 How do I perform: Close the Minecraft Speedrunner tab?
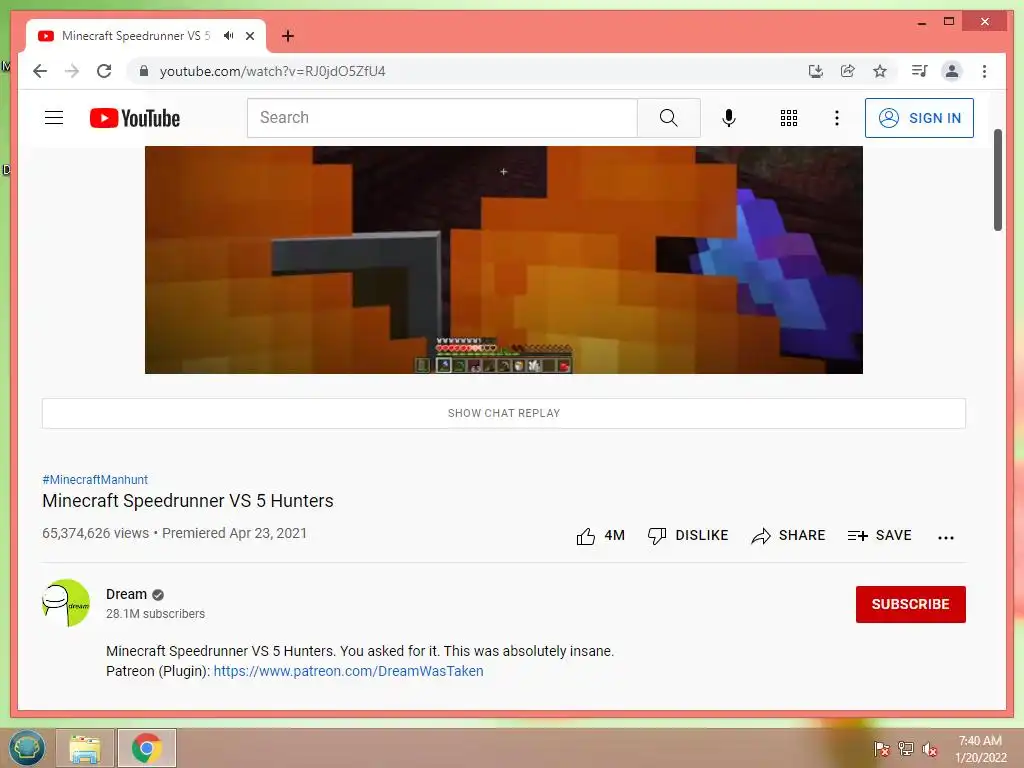250,36
